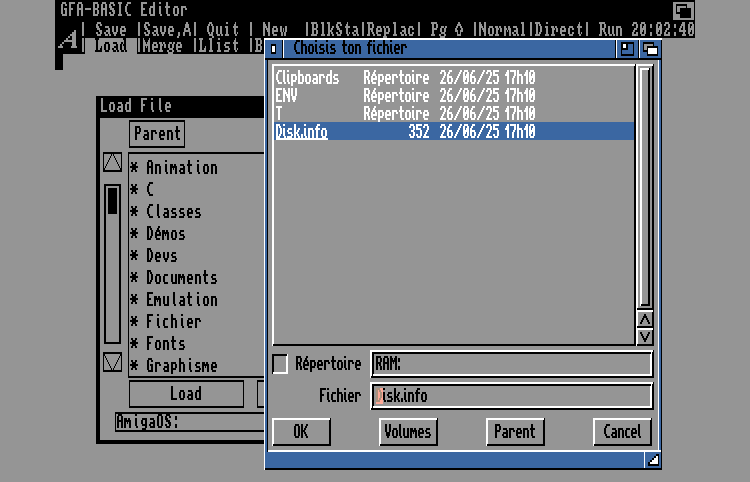Click the Load File list up arrow
Image resolution: width=750 pixels, height=482 pixels.
tap(112, 163)
